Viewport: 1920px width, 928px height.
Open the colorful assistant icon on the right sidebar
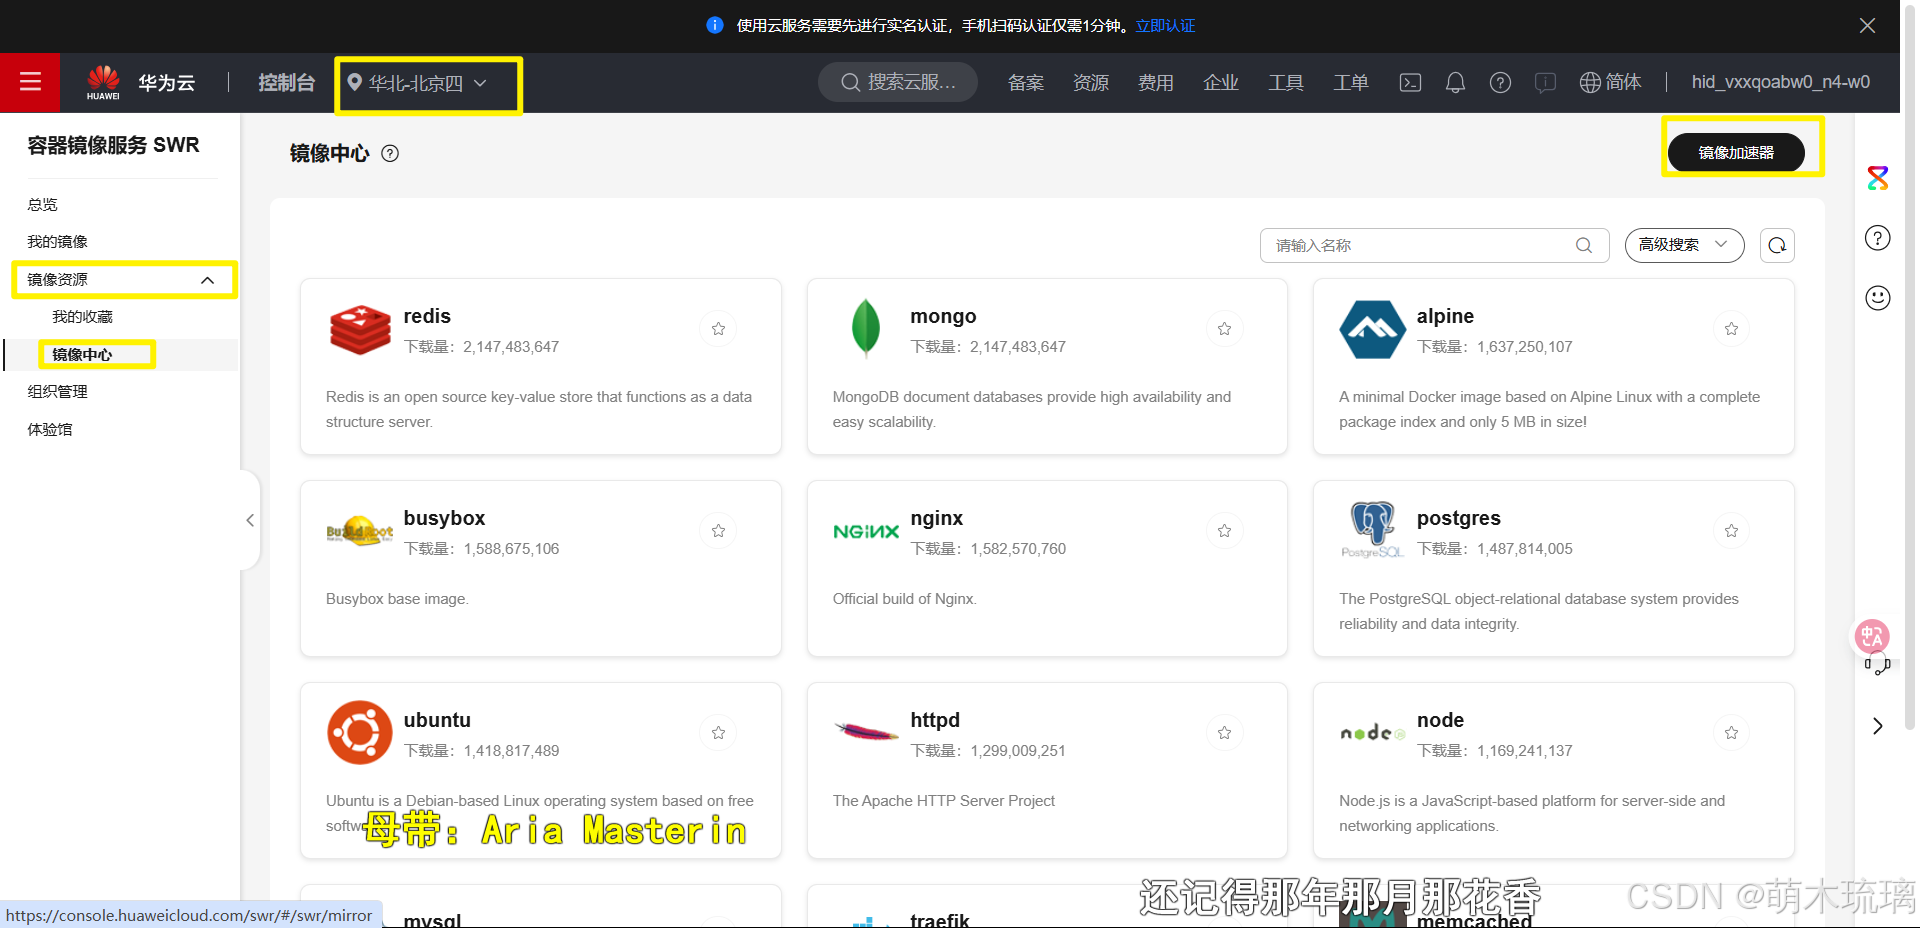[x=1878, y=178]
